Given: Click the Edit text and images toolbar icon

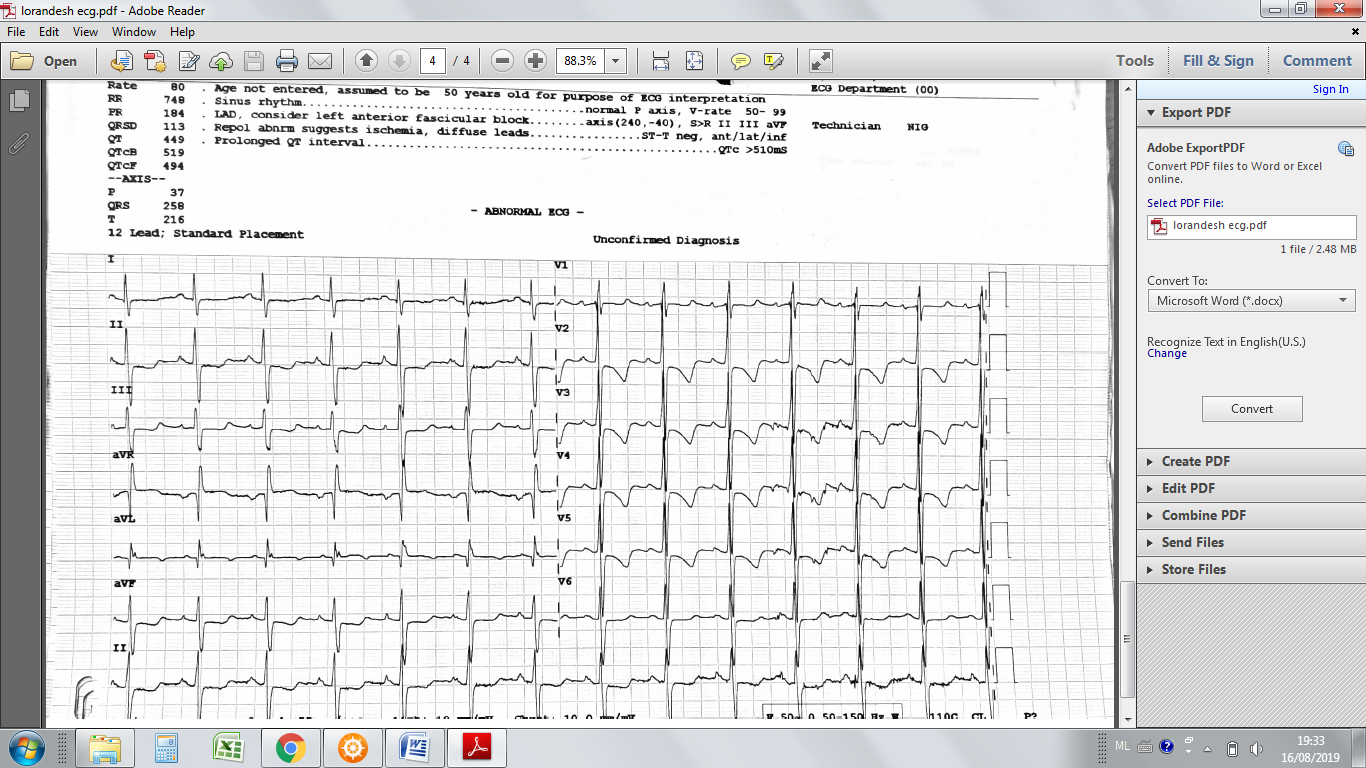Looking at the screenshot, I should click(188, 61).
